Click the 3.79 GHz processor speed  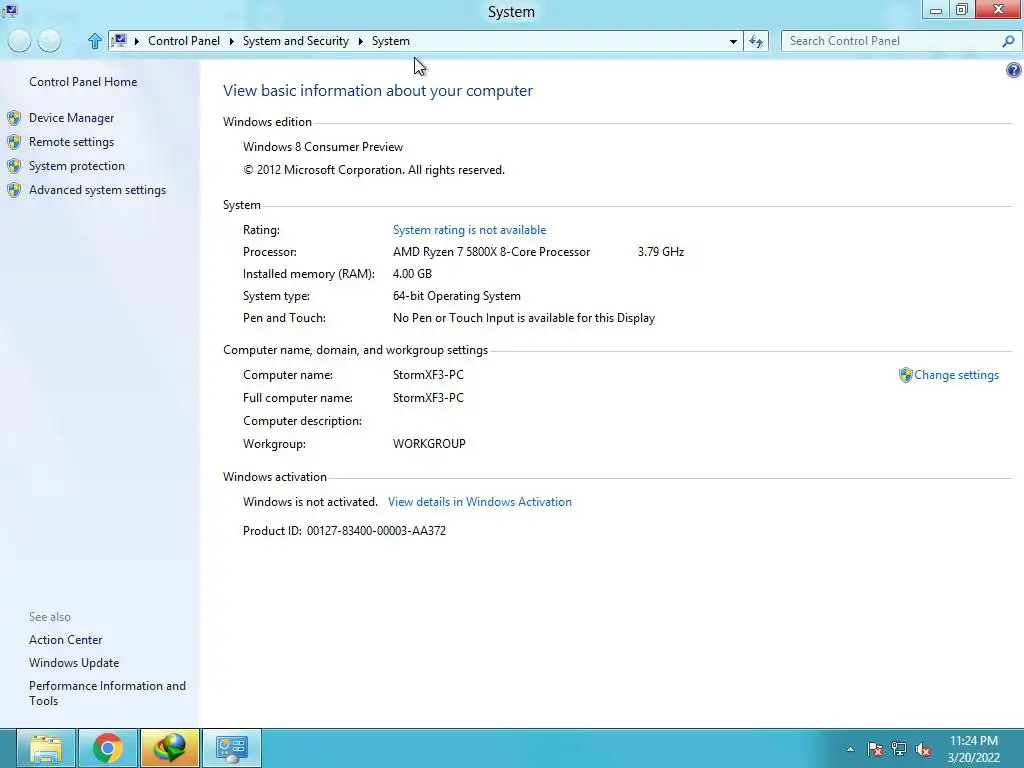(660, 251)
